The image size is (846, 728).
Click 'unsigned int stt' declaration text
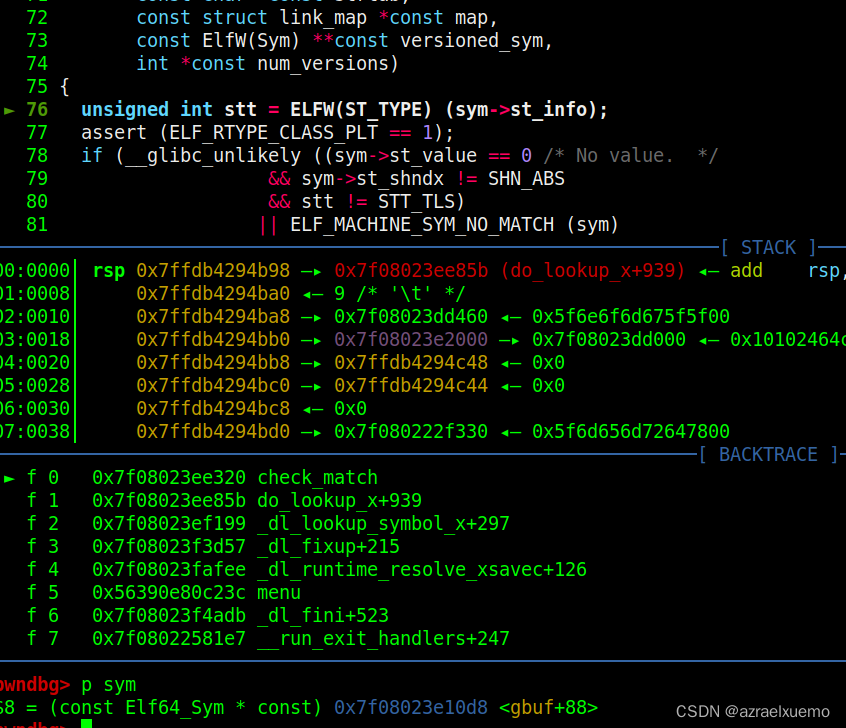coord(169,110)
